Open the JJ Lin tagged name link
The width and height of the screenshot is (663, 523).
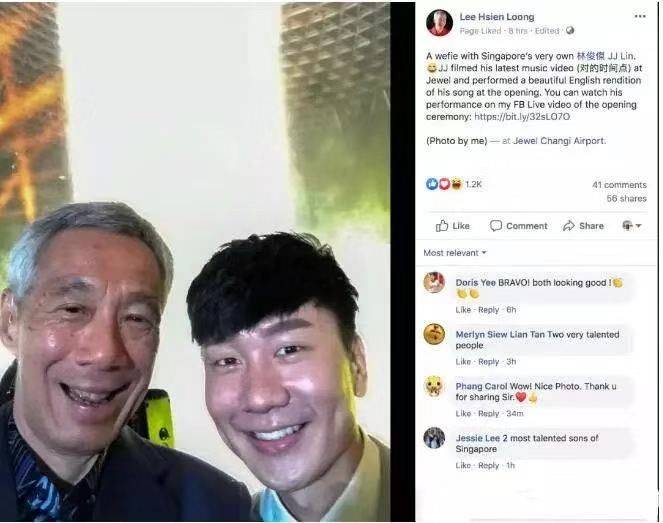coord(605,56)
